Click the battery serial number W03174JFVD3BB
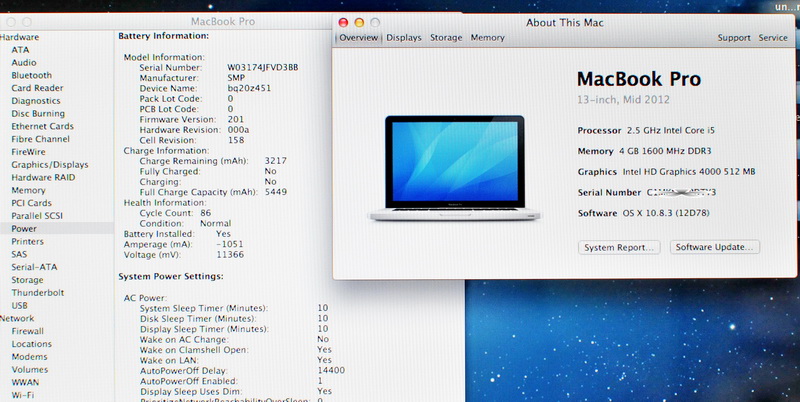The width and height of the screenshot is (800, 402). pyautogui.click(x=263, y=67)
